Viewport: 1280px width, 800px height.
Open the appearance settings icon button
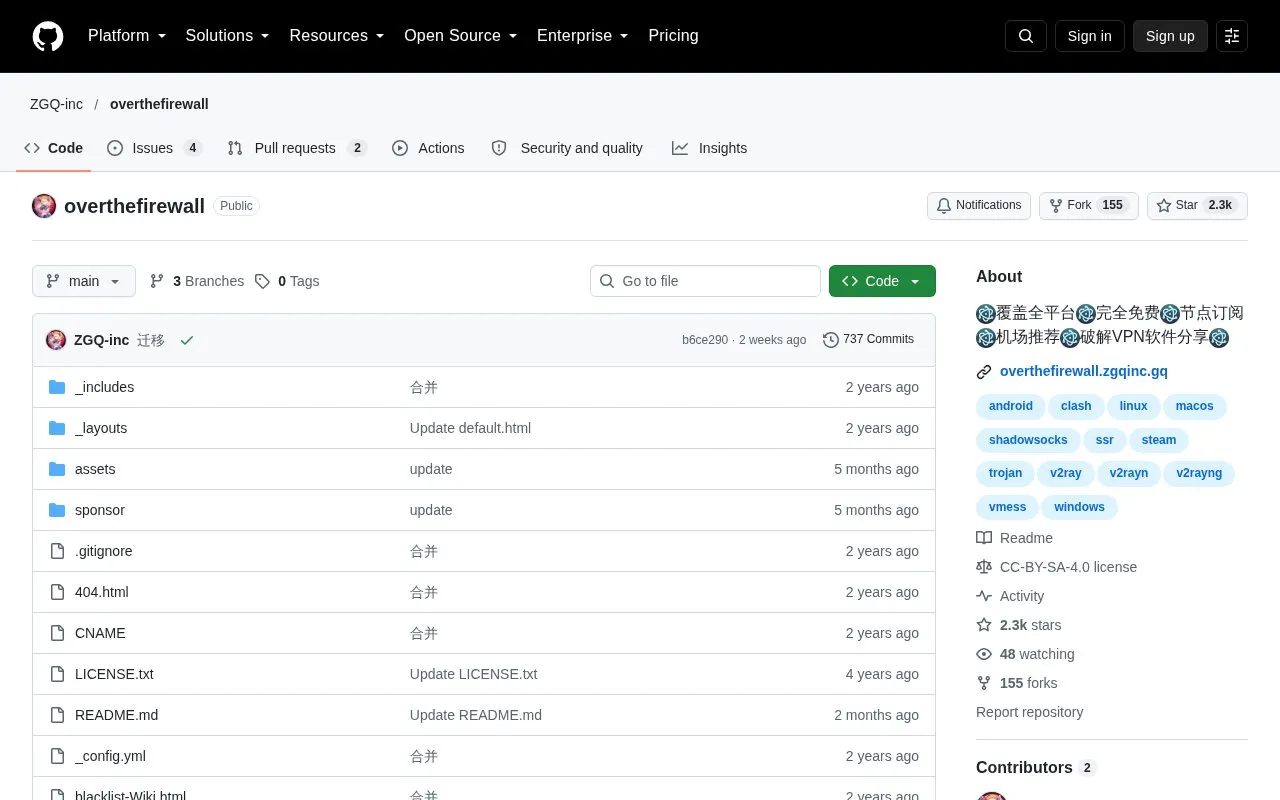pyautogui.click(x=1232, y=36)
